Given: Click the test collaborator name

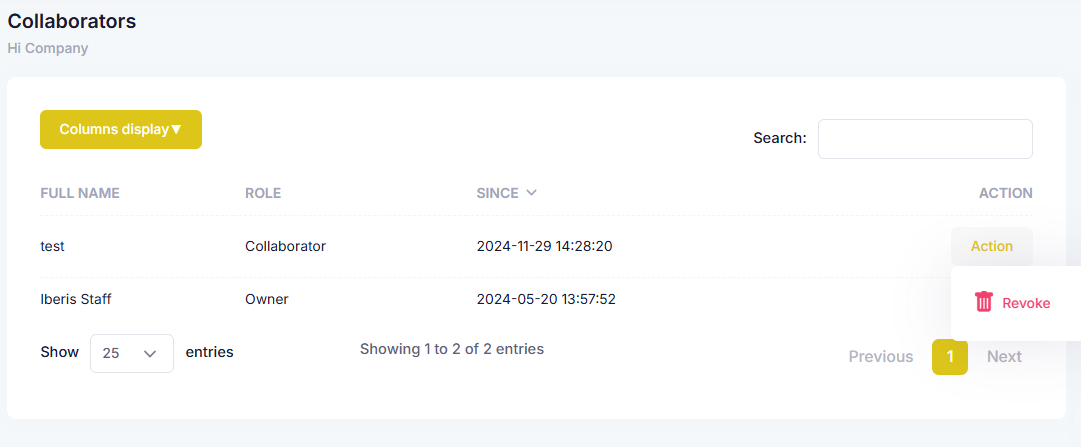Looking at the screenshot, I should click(52, 246).
